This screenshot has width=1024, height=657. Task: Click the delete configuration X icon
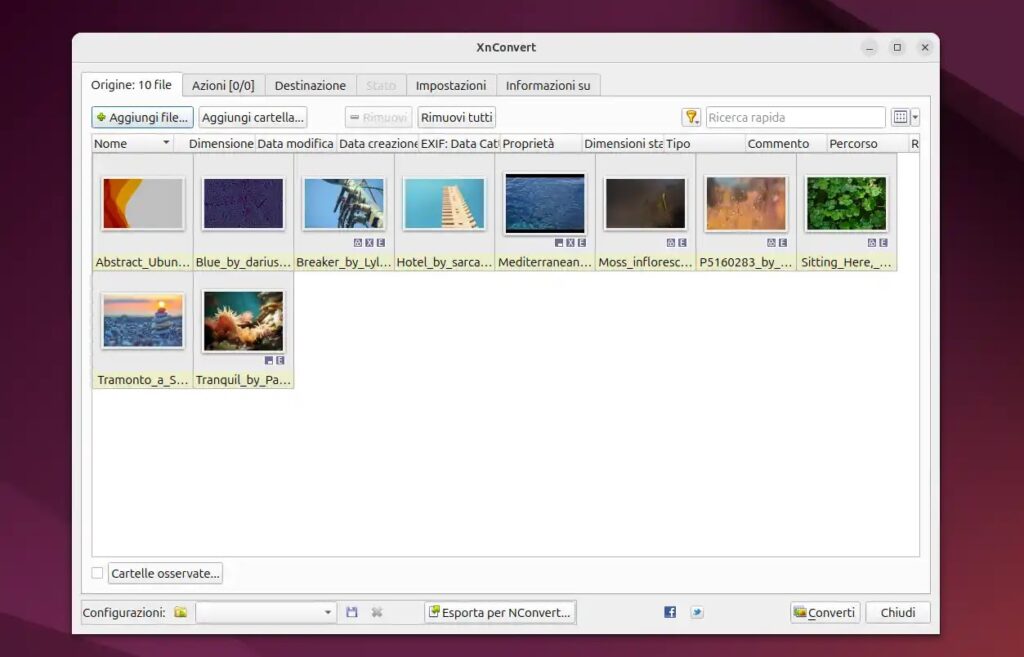(376, 611)
